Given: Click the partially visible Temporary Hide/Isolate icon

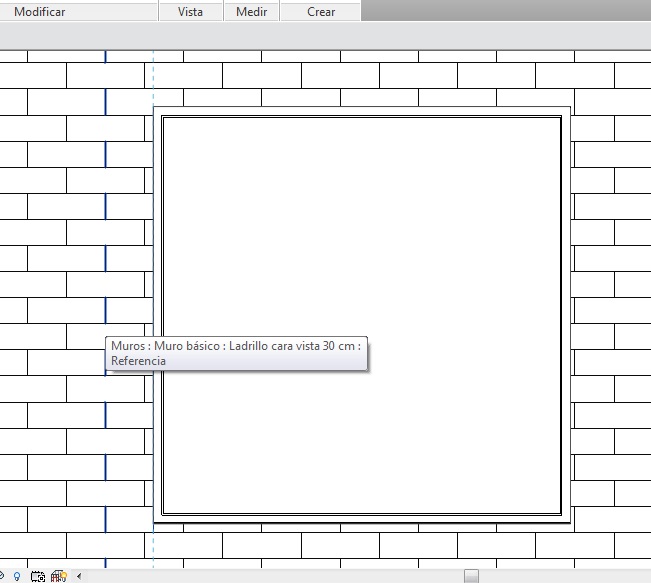Looking at the screenshot, I should click(2, 576).
